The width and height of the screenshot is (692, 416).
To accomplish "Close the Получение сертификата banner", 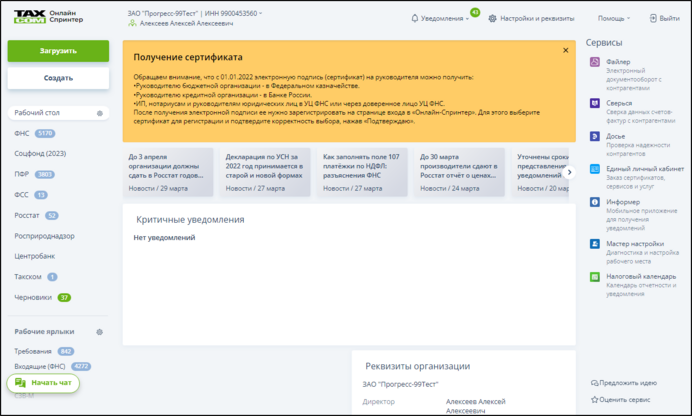I will tap(565, 50).
